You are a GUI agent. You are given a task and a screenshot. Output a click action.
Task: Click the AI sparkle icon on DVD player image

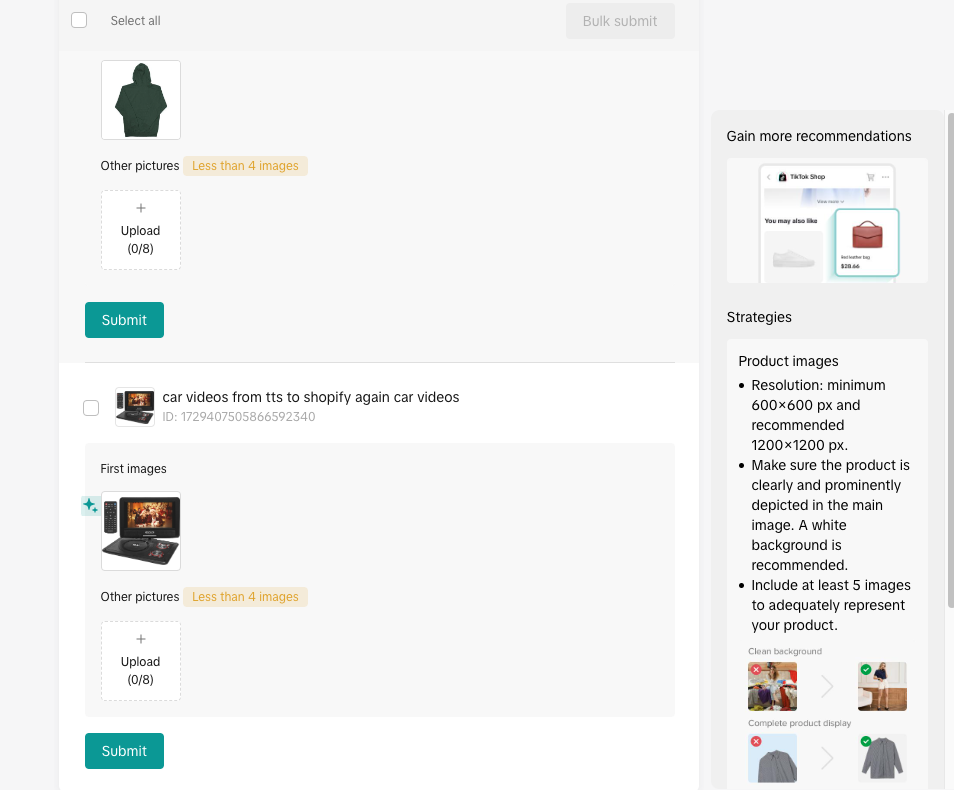click(90, 506)
